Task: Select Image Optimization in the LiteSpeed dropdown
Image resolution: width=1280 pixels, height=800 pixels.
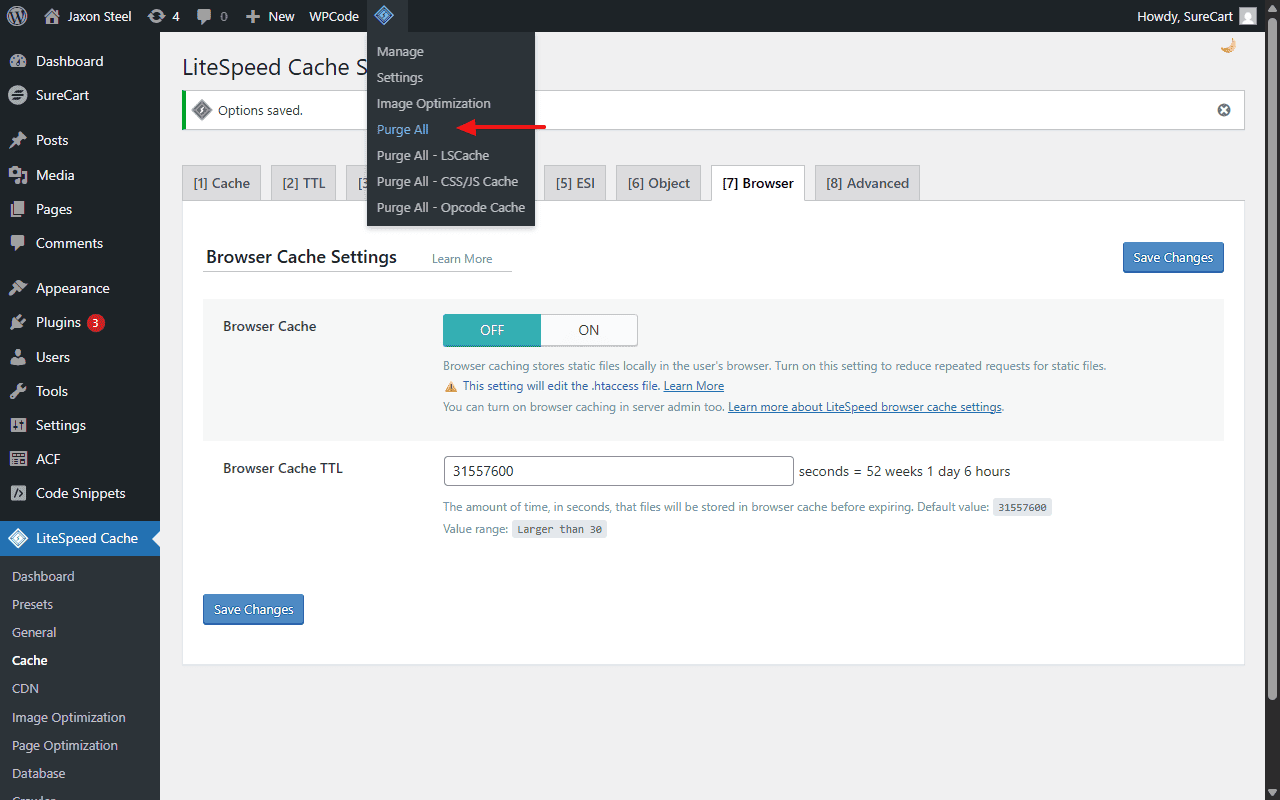Action: tap(434, 103)
